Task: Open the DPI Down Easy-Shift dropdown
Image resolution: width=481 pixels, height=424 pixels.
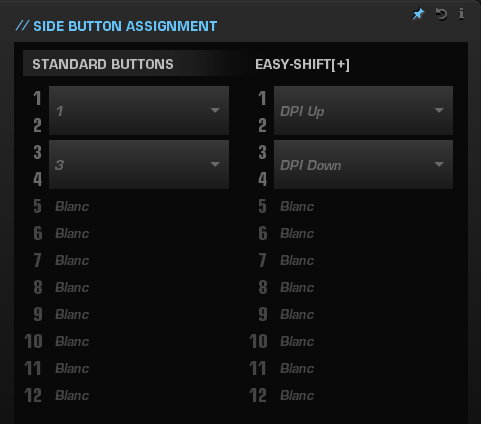Action: [363, 165]
